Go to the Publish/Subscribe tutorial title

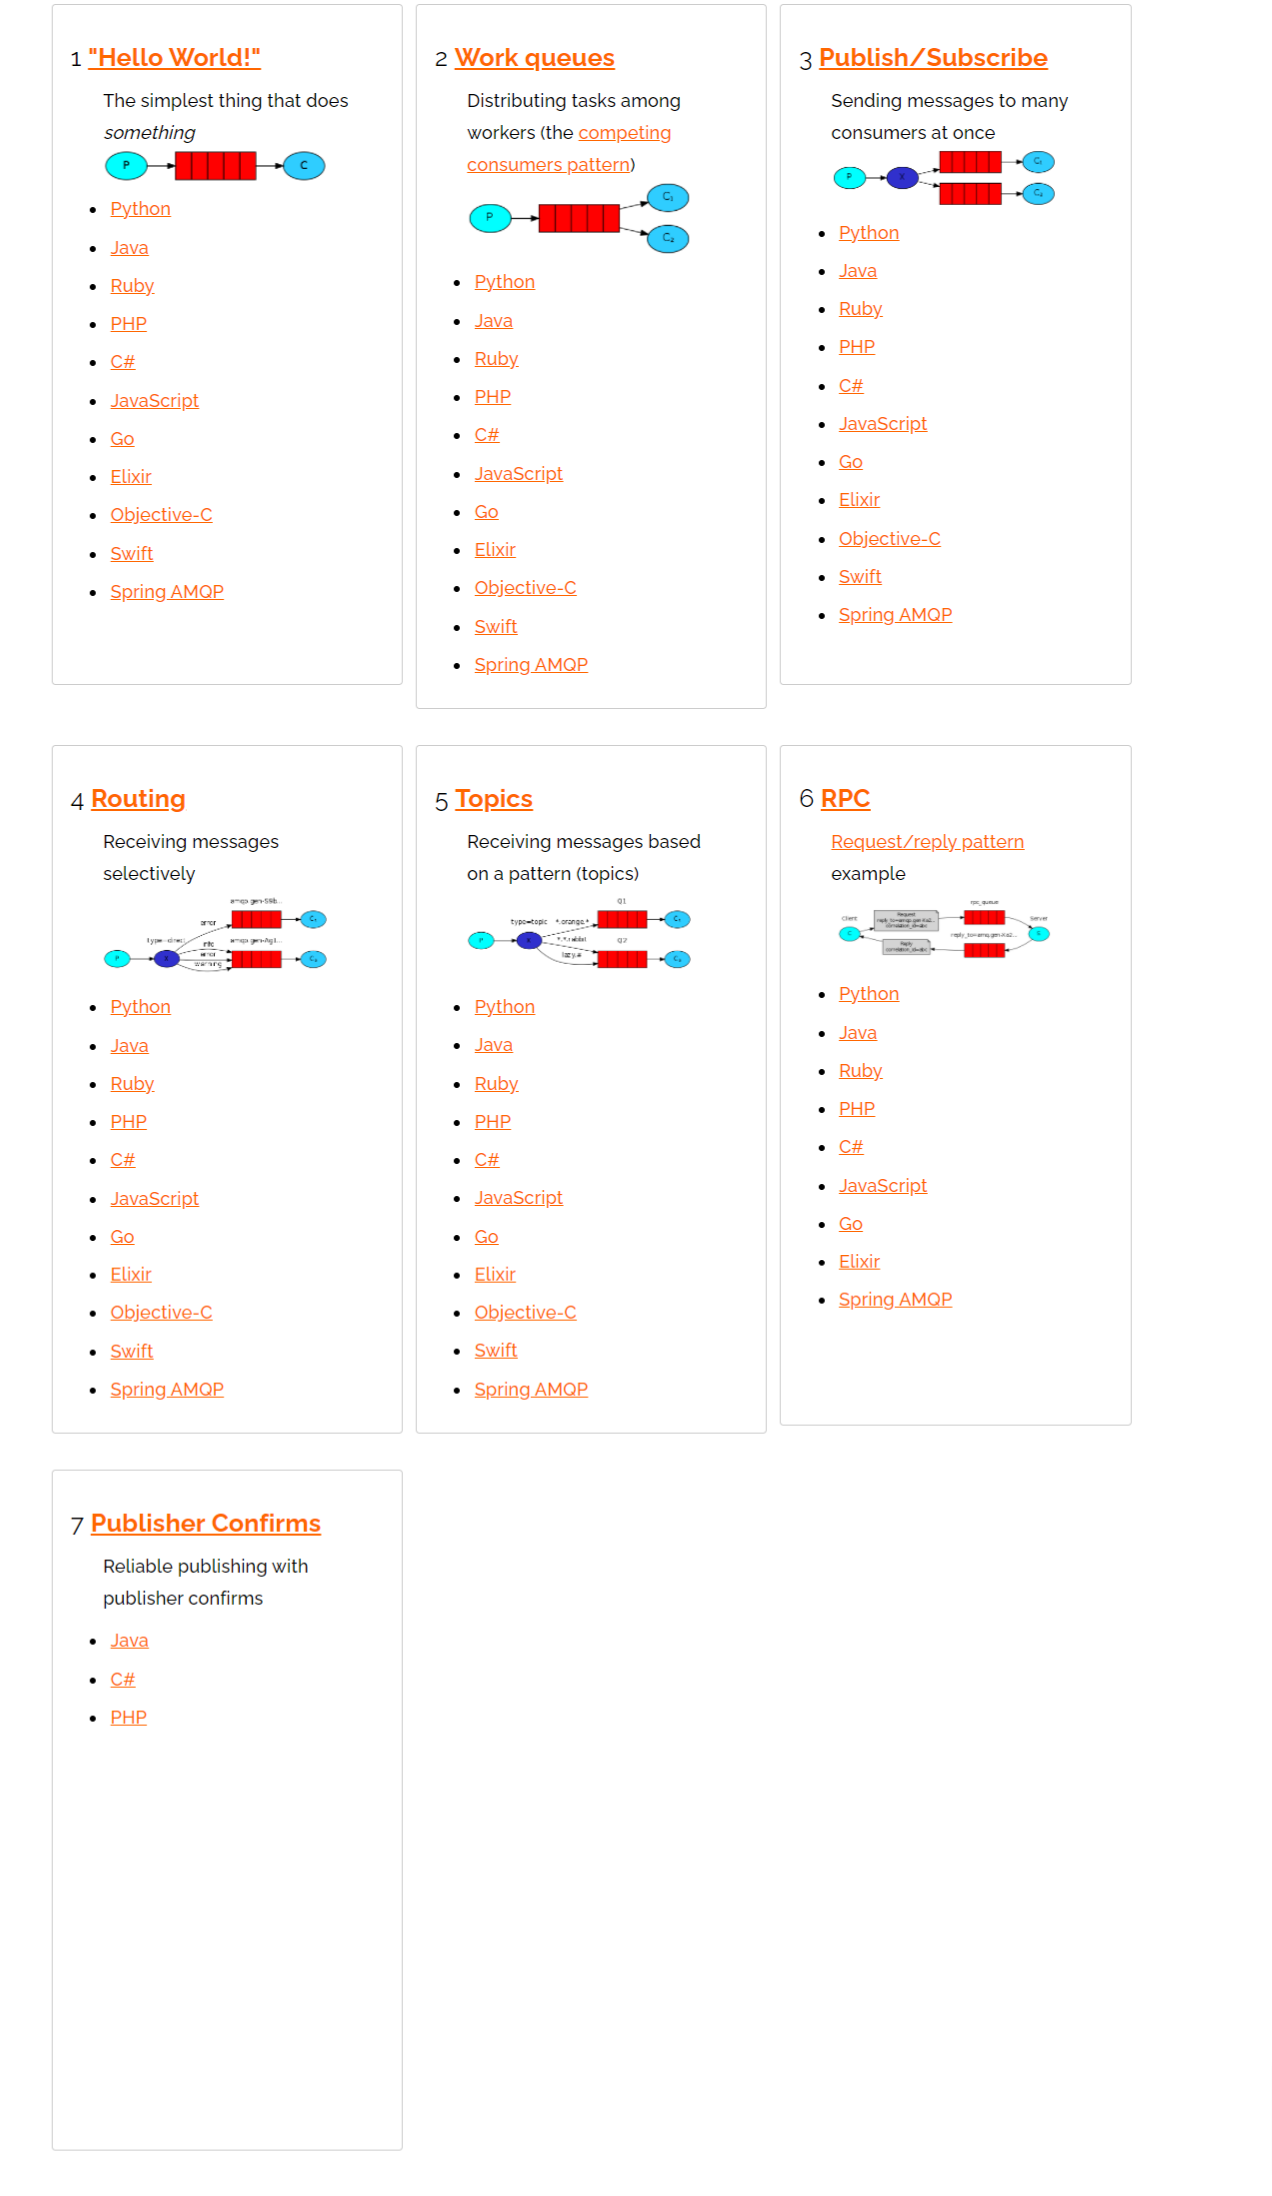coord(932,58)
